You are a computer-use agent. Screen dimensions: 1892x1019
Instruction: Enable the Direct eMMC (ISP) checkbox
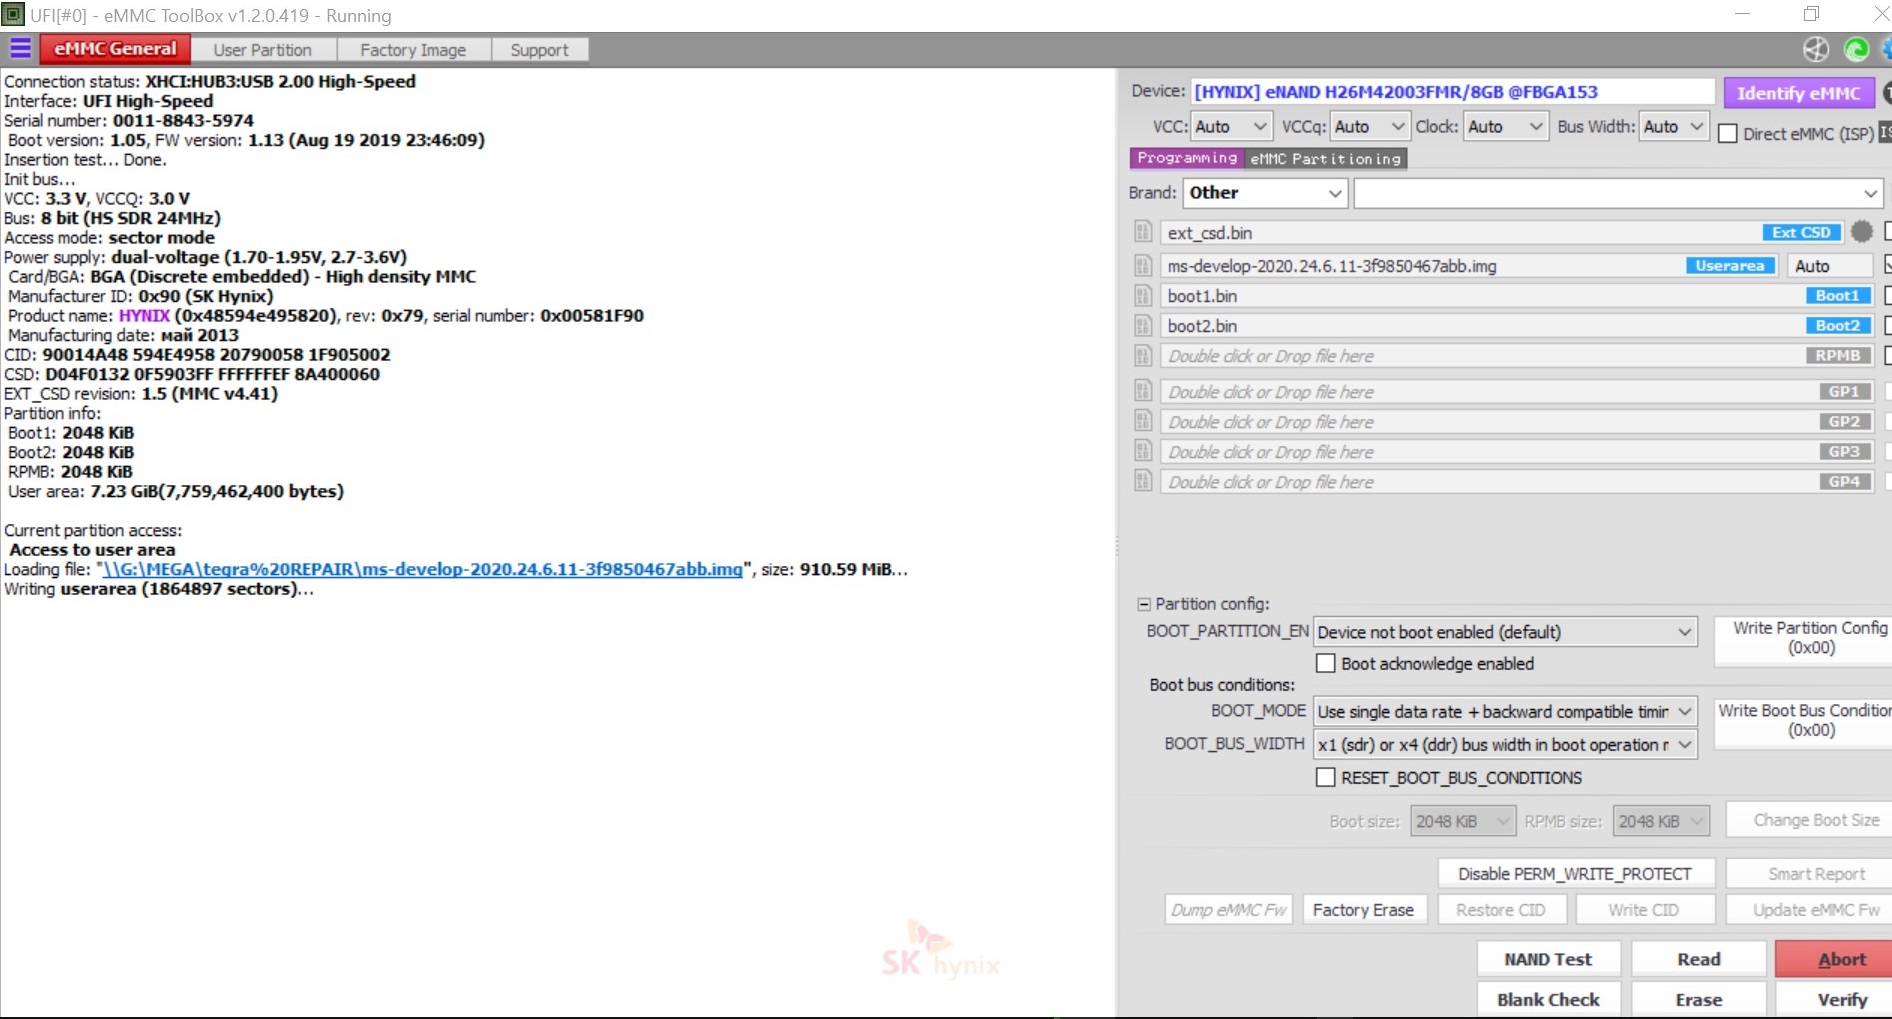1727,134
